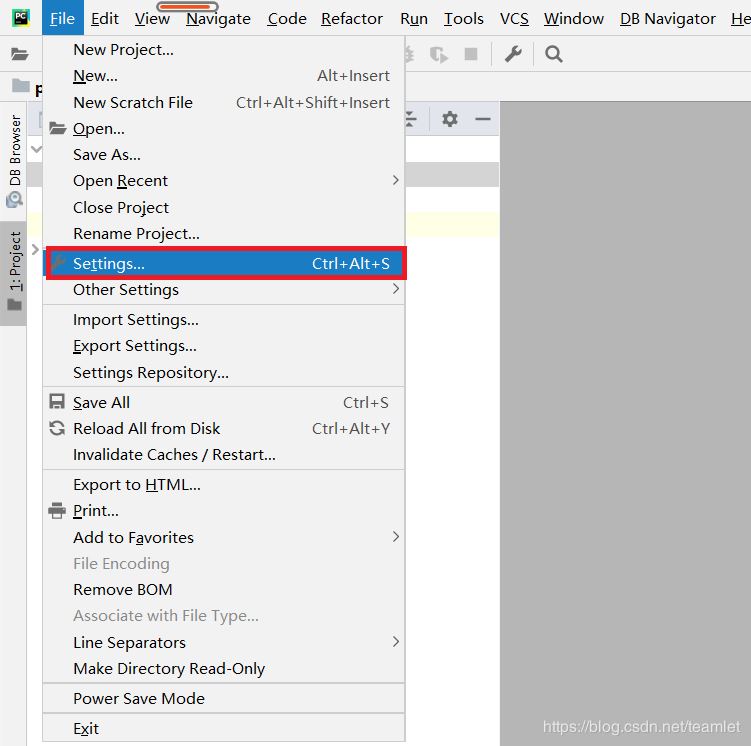Choose Make Directory Read-Only
Image resolution: width=751 pixels, height=746 pixels.
(x=224, y=668)
